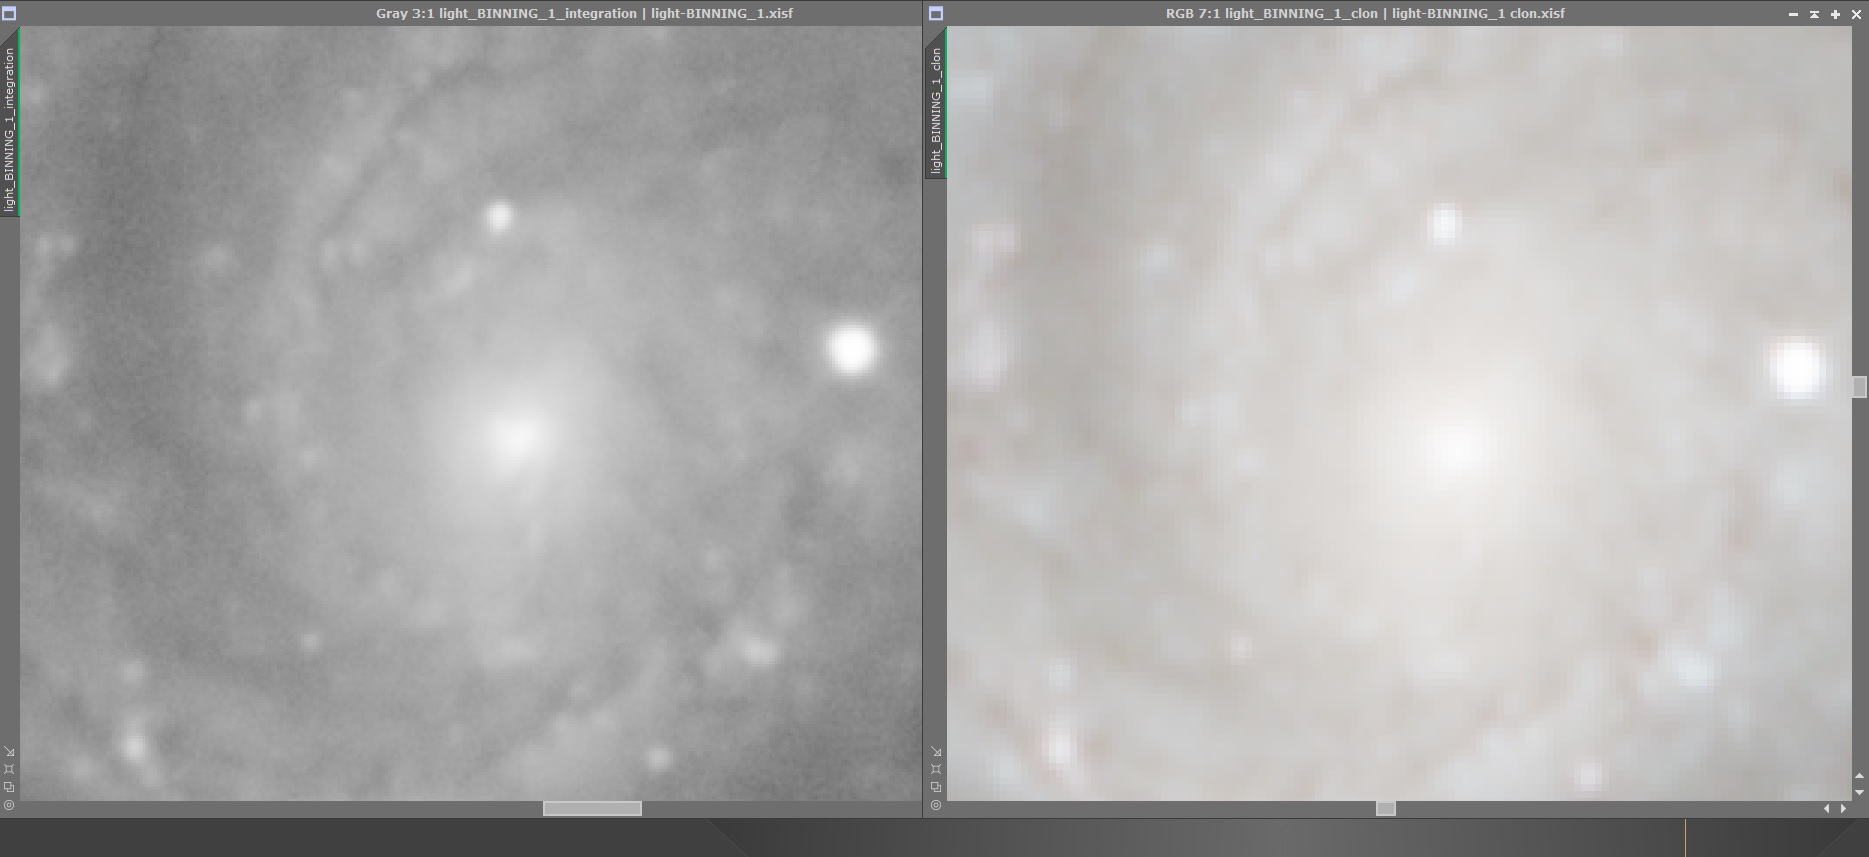This screenshot has width=1869, height=857.
Task: Click vertical scrollbar thumb of clon window
Action: [x=1859, y=387]
